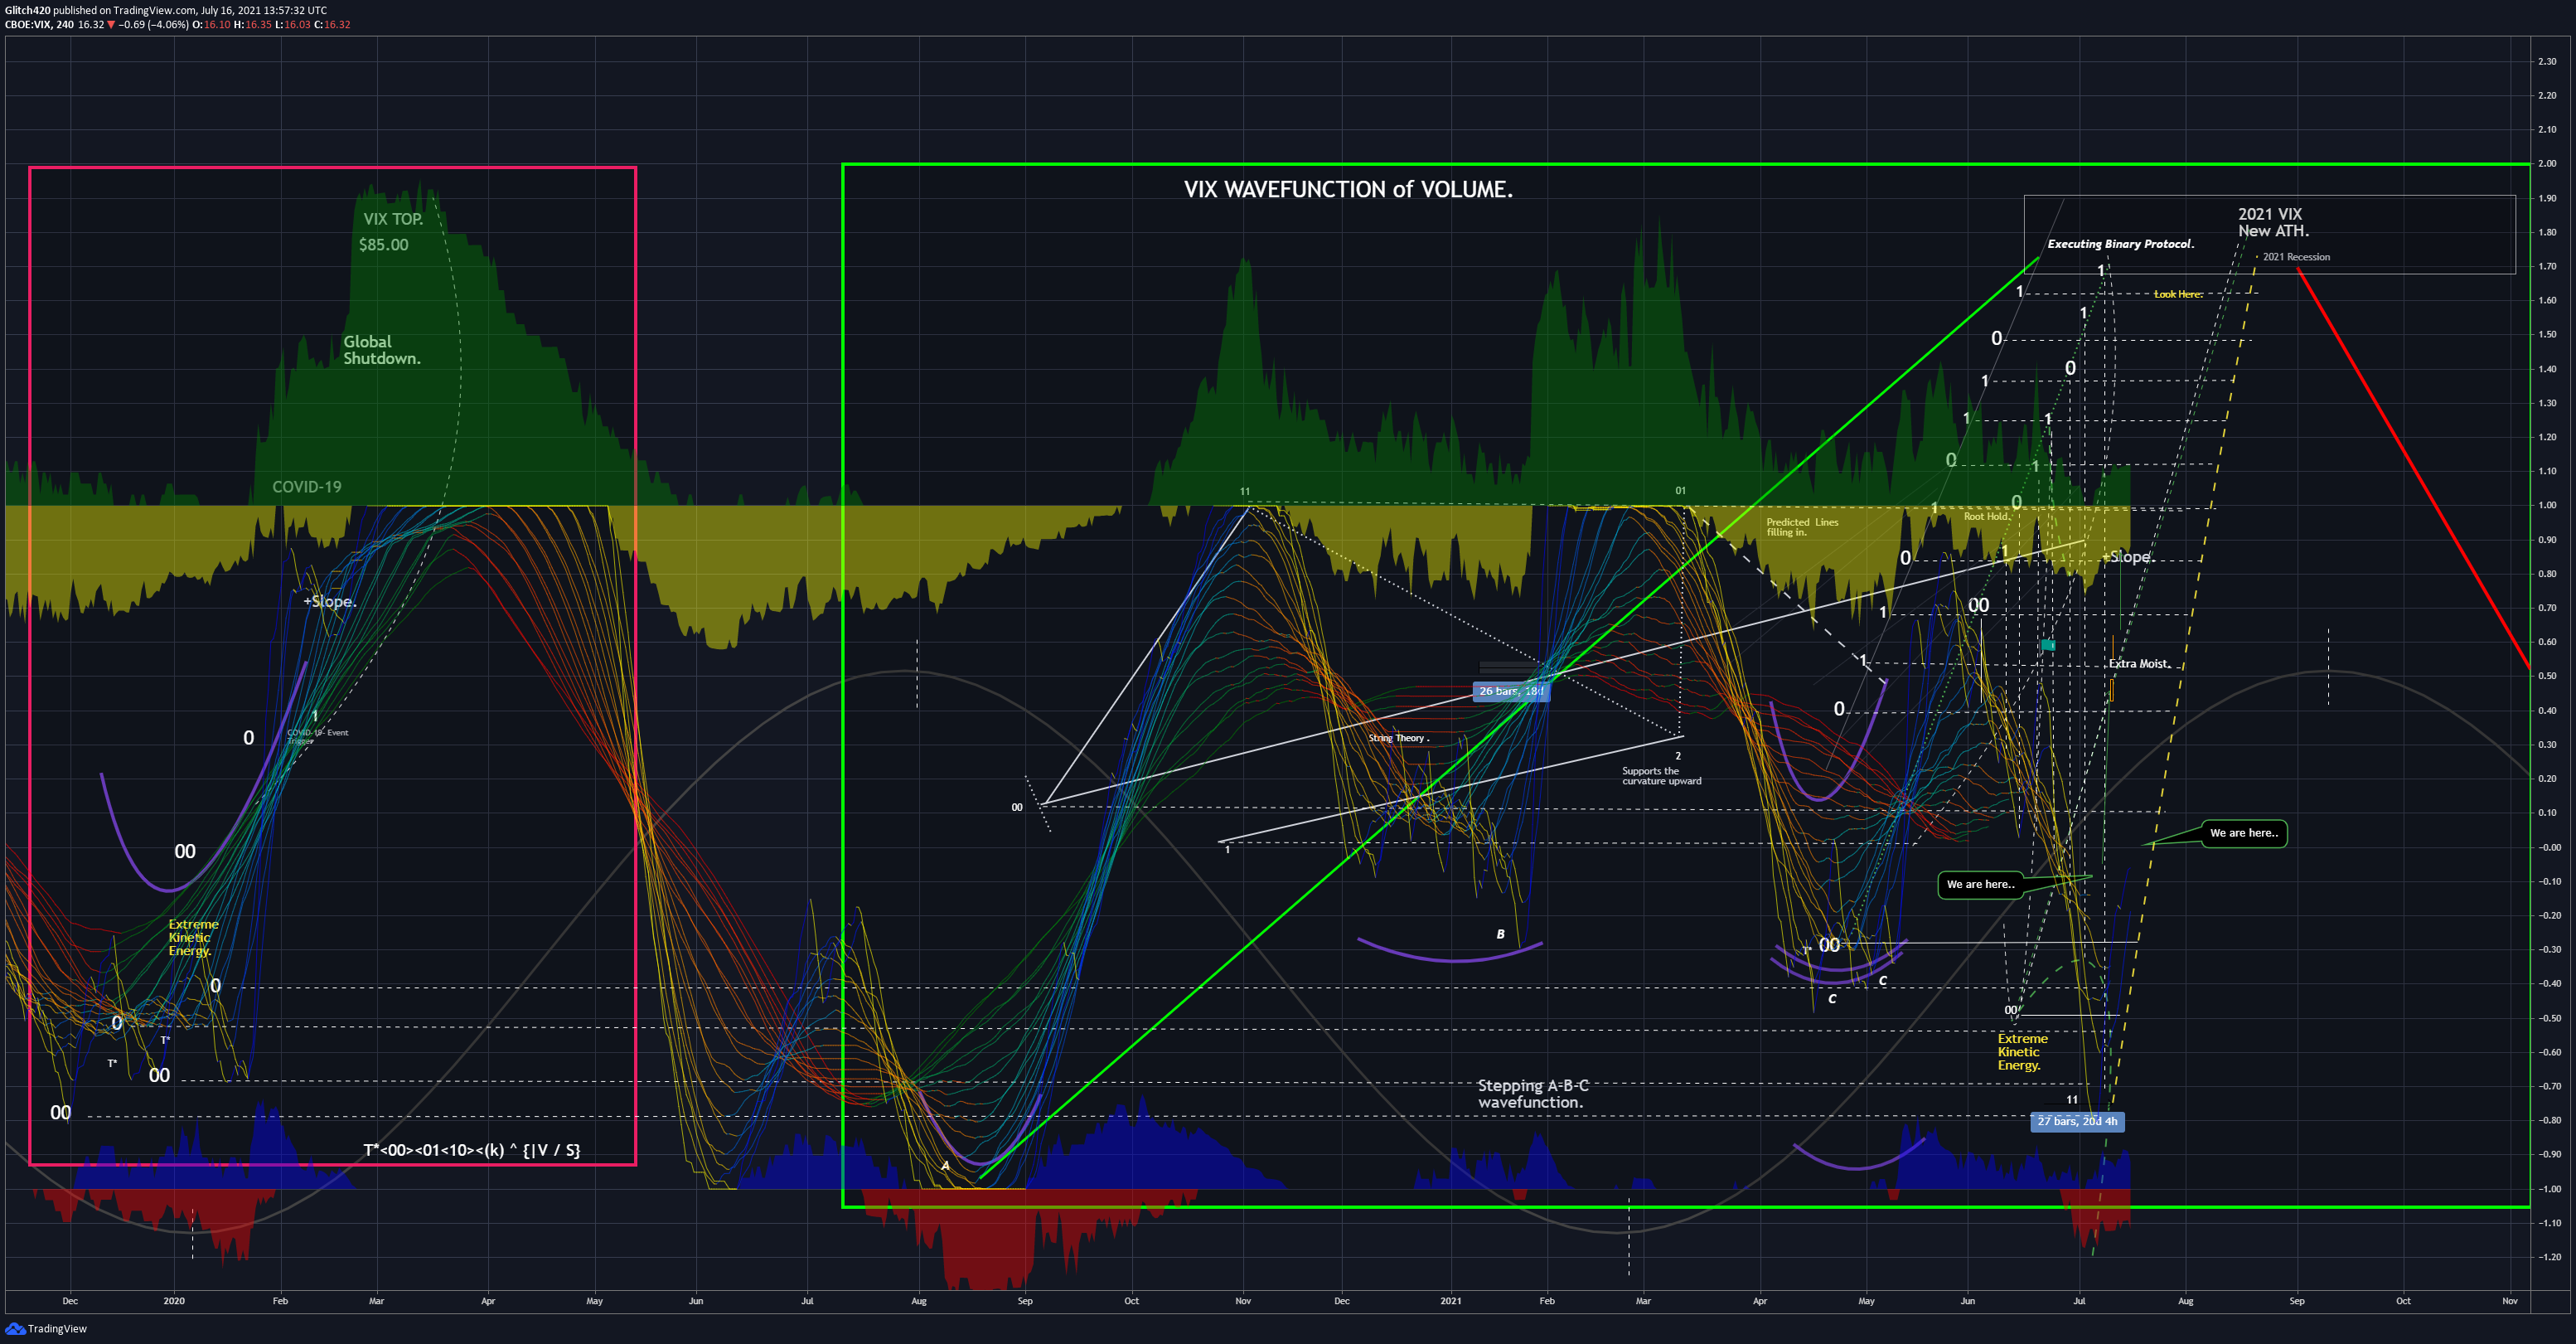Select the 'Global Shutdown.' label
This screenshot has width=2576, height=1344.
pyautogui.click(x=382, y=350)
